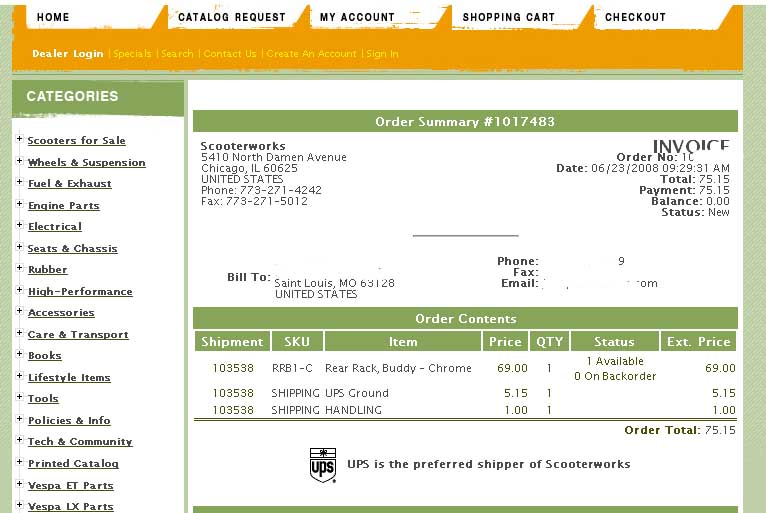
Task: Click the Phone: 773-271-4242 text
Action: click(x=261, y=190)
